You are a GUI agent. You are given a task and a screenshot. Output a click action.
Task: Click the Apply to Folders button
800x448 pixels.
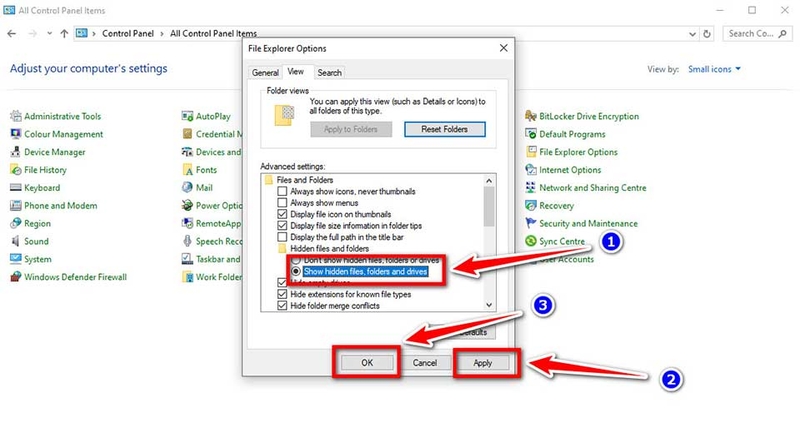pyautogui.click(x=351, y=130)
